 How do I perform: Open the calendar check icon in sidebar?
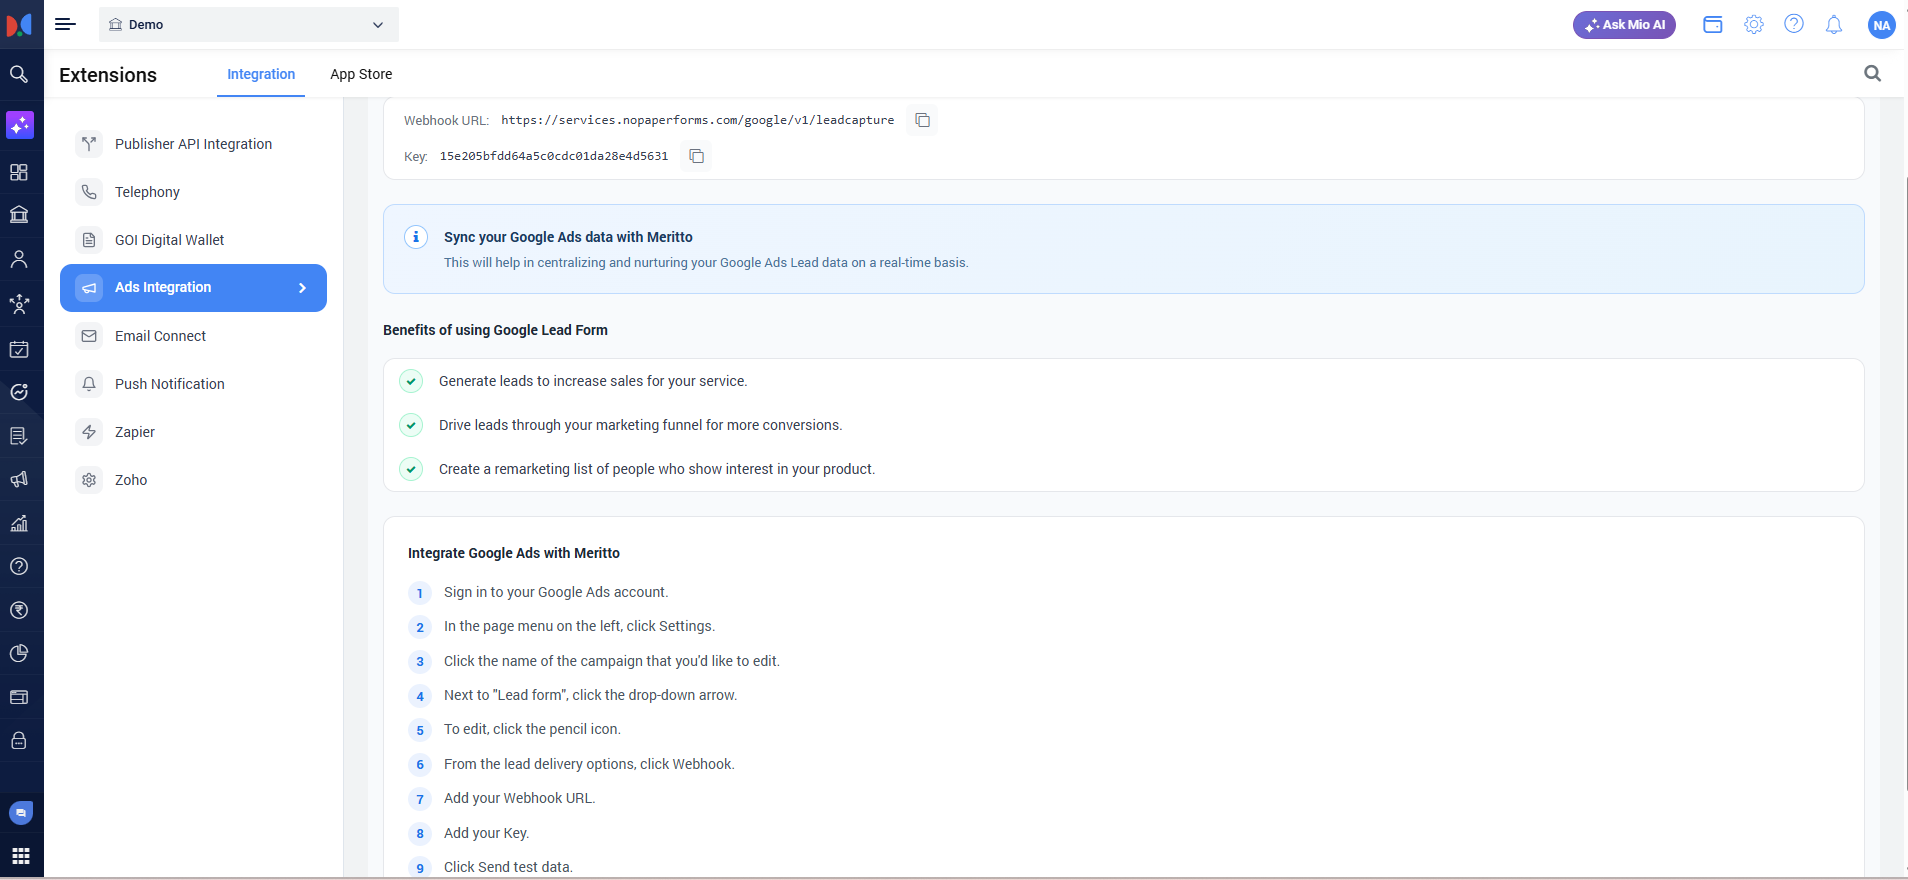(19, 349)
